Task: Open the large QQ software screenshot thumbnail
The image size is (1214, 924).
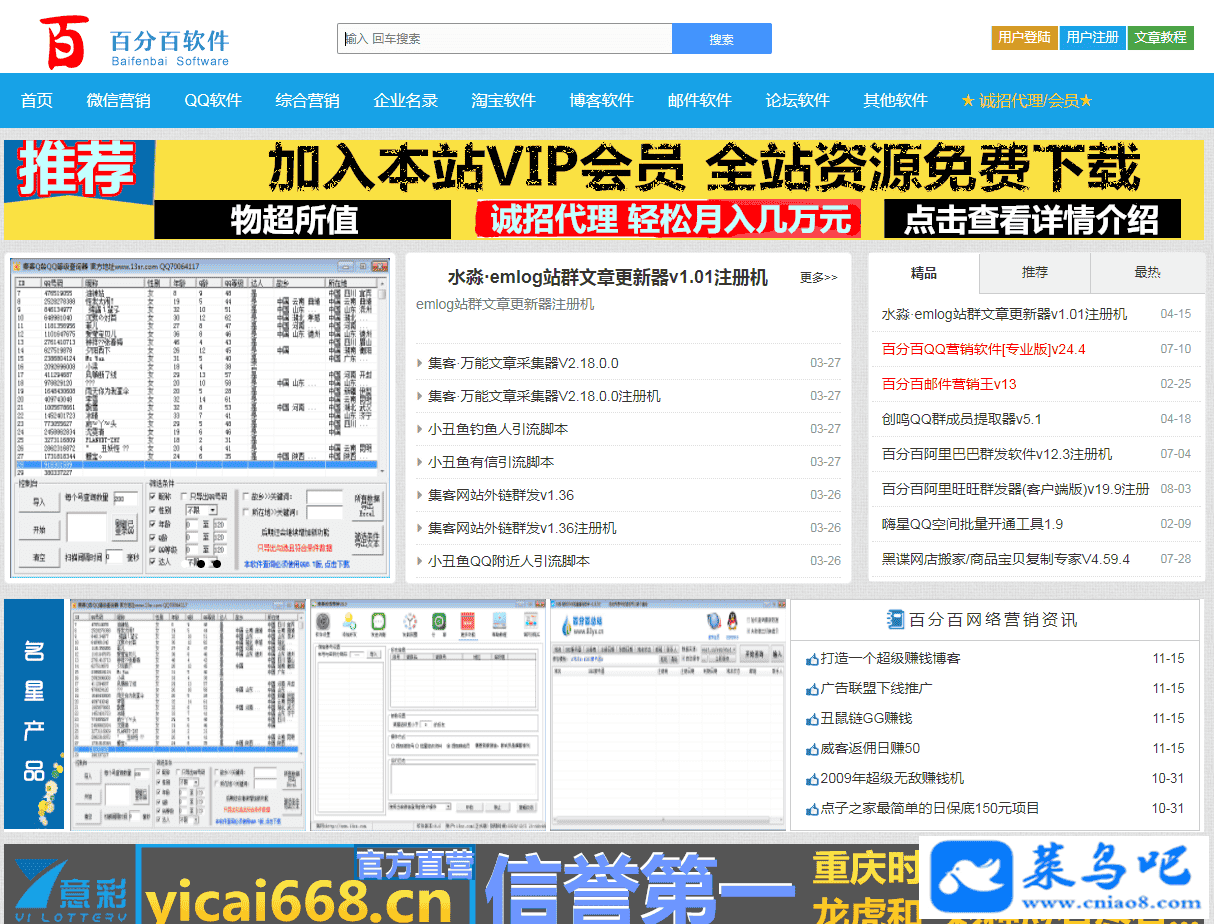Action: point(200,418)
